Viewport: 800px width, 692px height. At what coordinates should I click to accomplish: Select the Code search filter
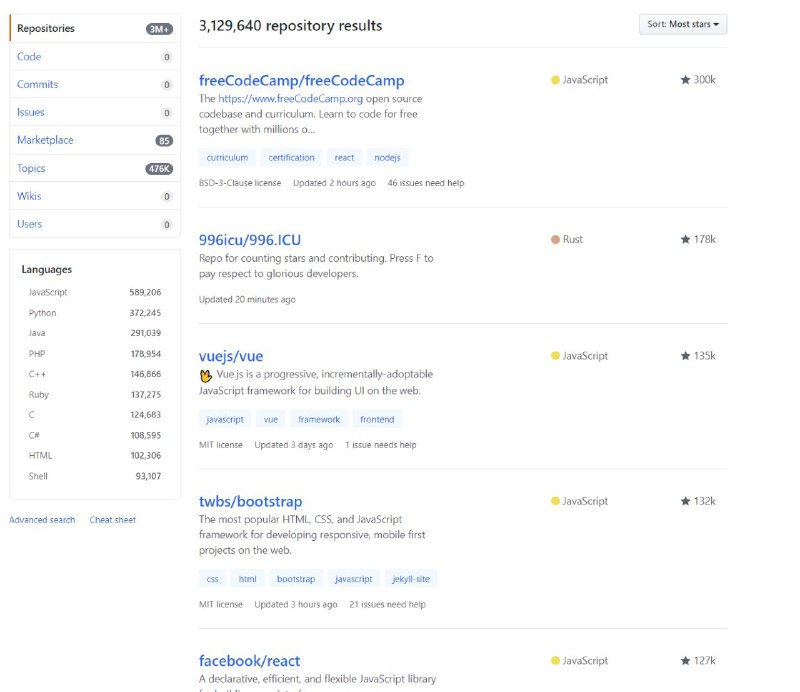29,56
